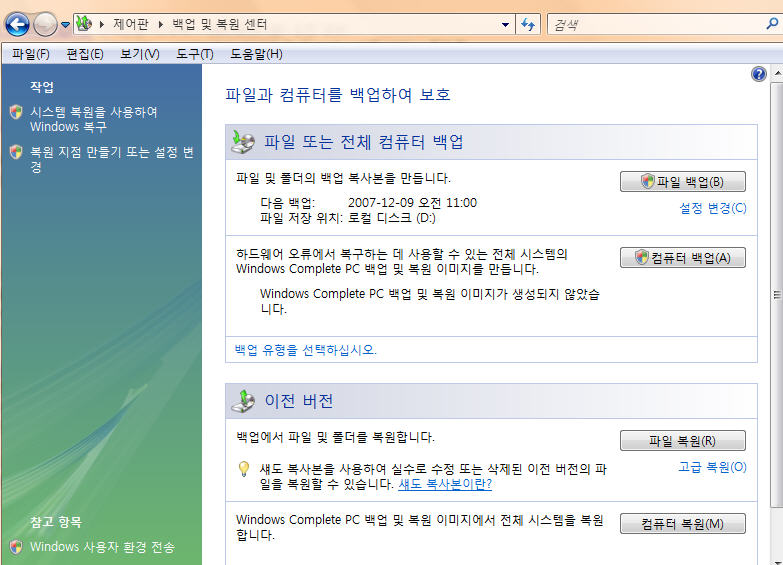Click restore icon in 이전 버전 header
The width and height of the screenshot is (783, 565).
click(243, 401)
